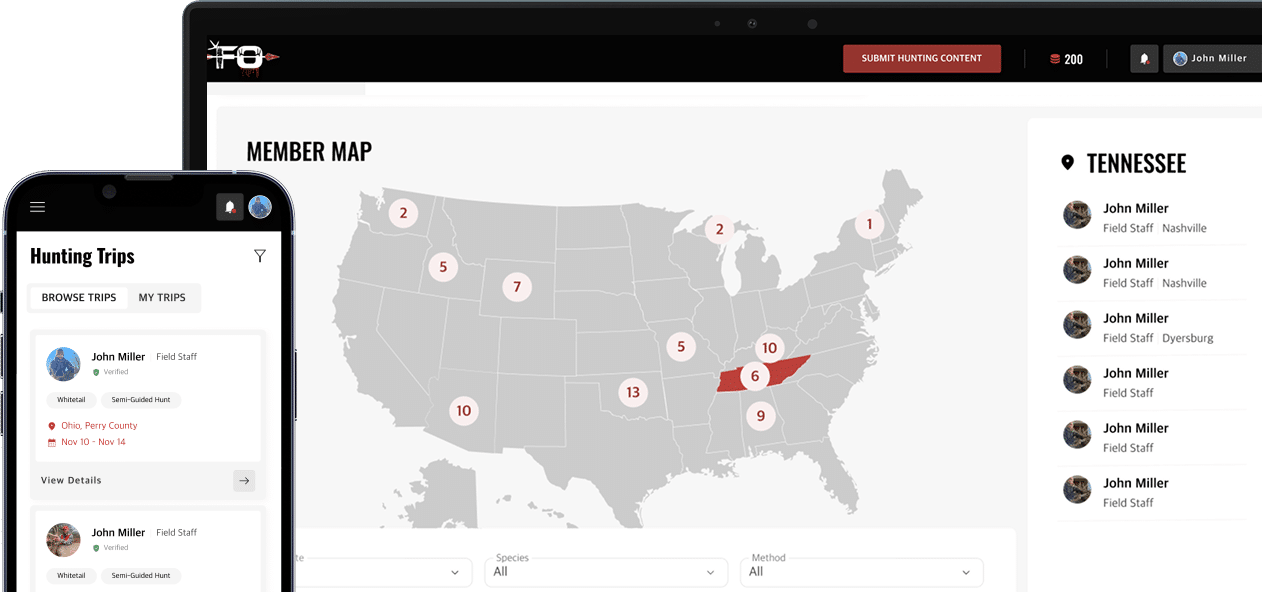
Task: Open the Species dropdown set to All
Action: [x=607, y=571]
